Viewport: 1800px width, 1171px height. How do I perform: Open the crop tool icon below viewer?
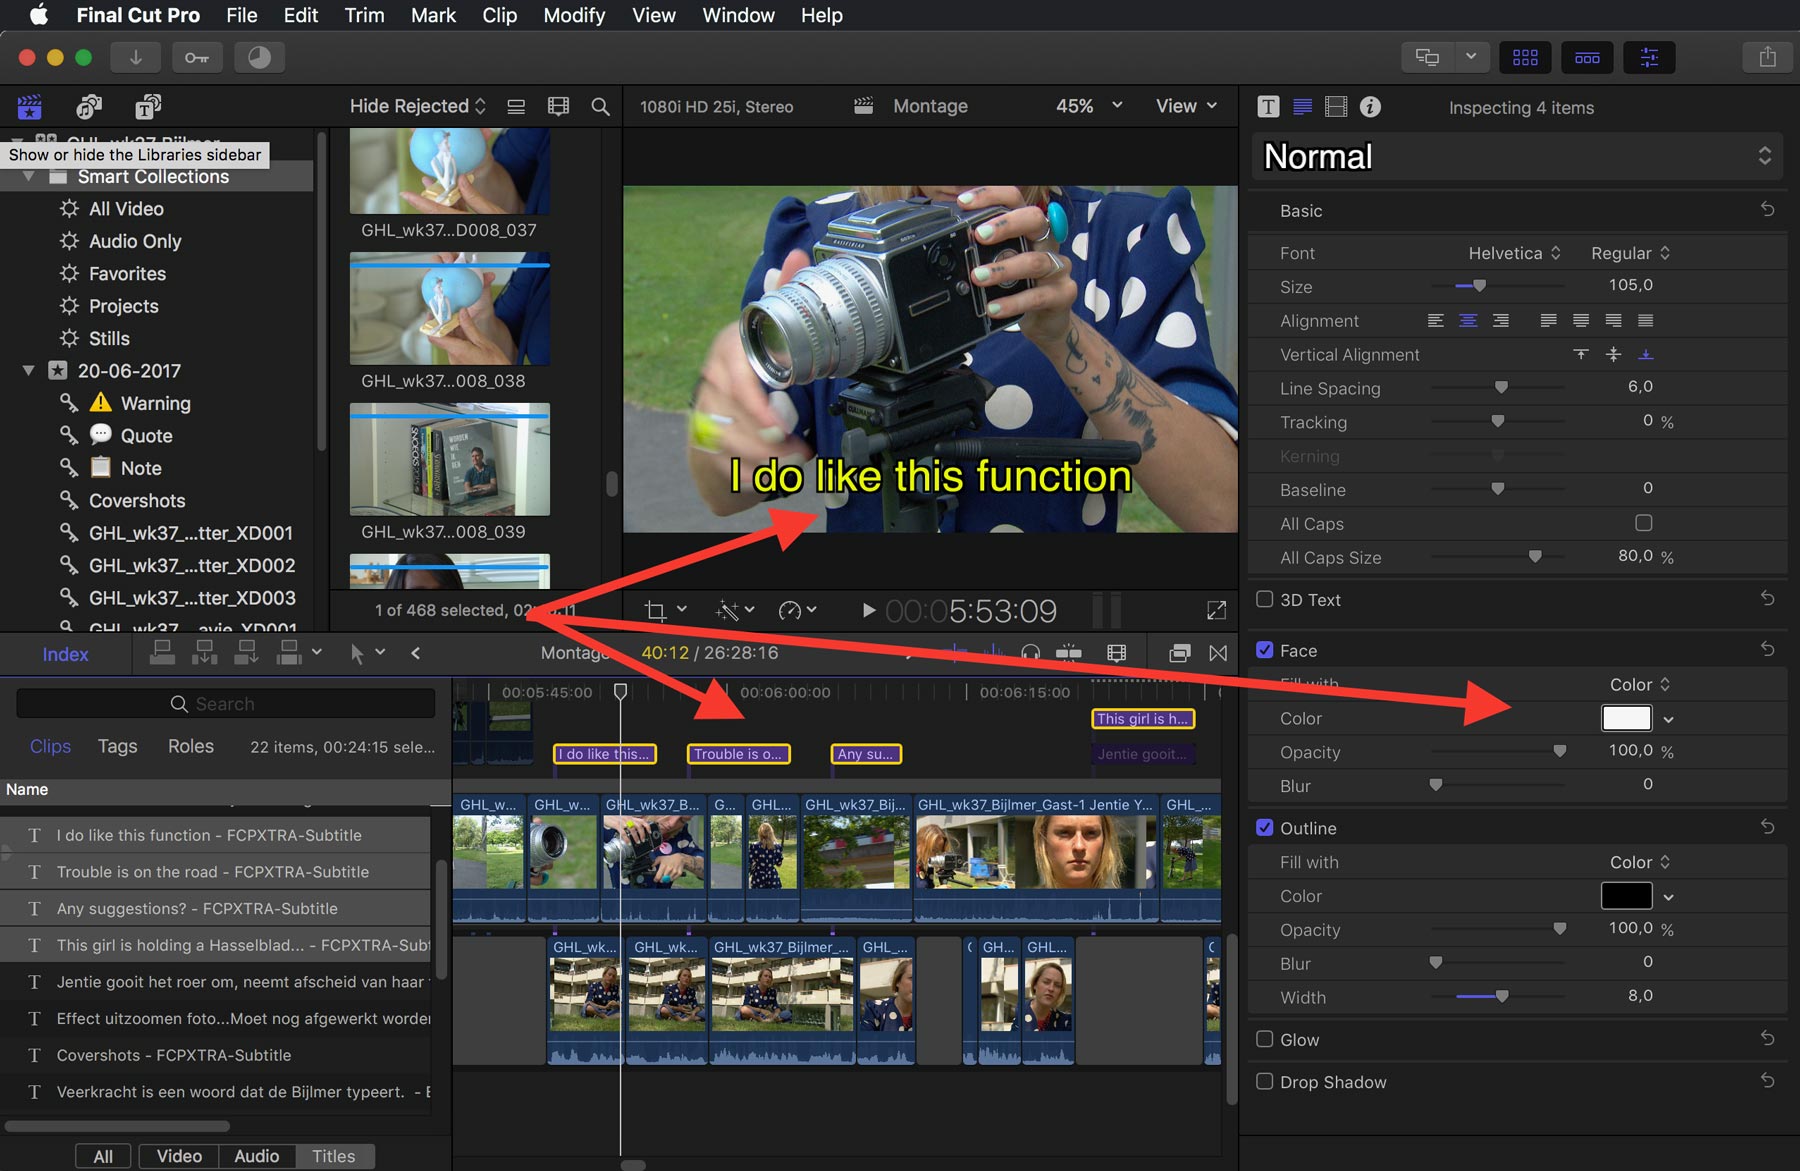click(655, 610)
